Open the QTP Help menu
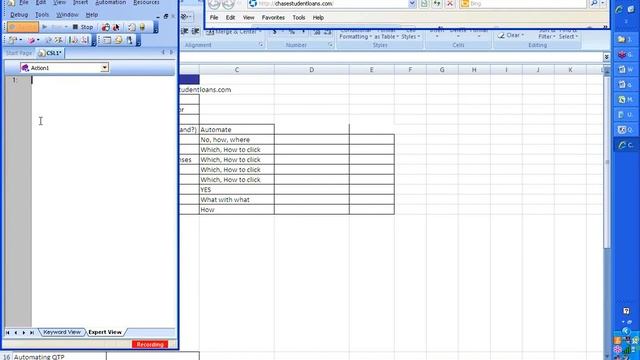640x360 pixels. point(91,15)
